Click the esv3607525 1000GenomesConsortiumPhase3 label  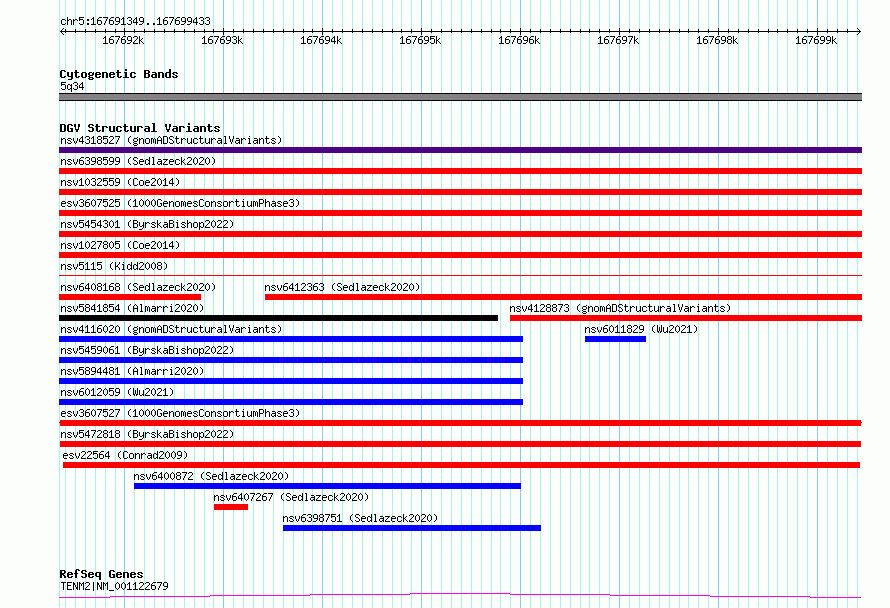point(180,203)
